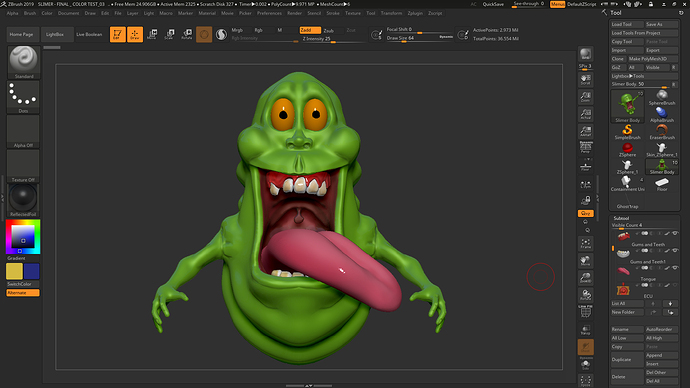Screen dimensions: 690x388
Task: Toggle the orange Qvz button
Action: [x=585, y=213]
